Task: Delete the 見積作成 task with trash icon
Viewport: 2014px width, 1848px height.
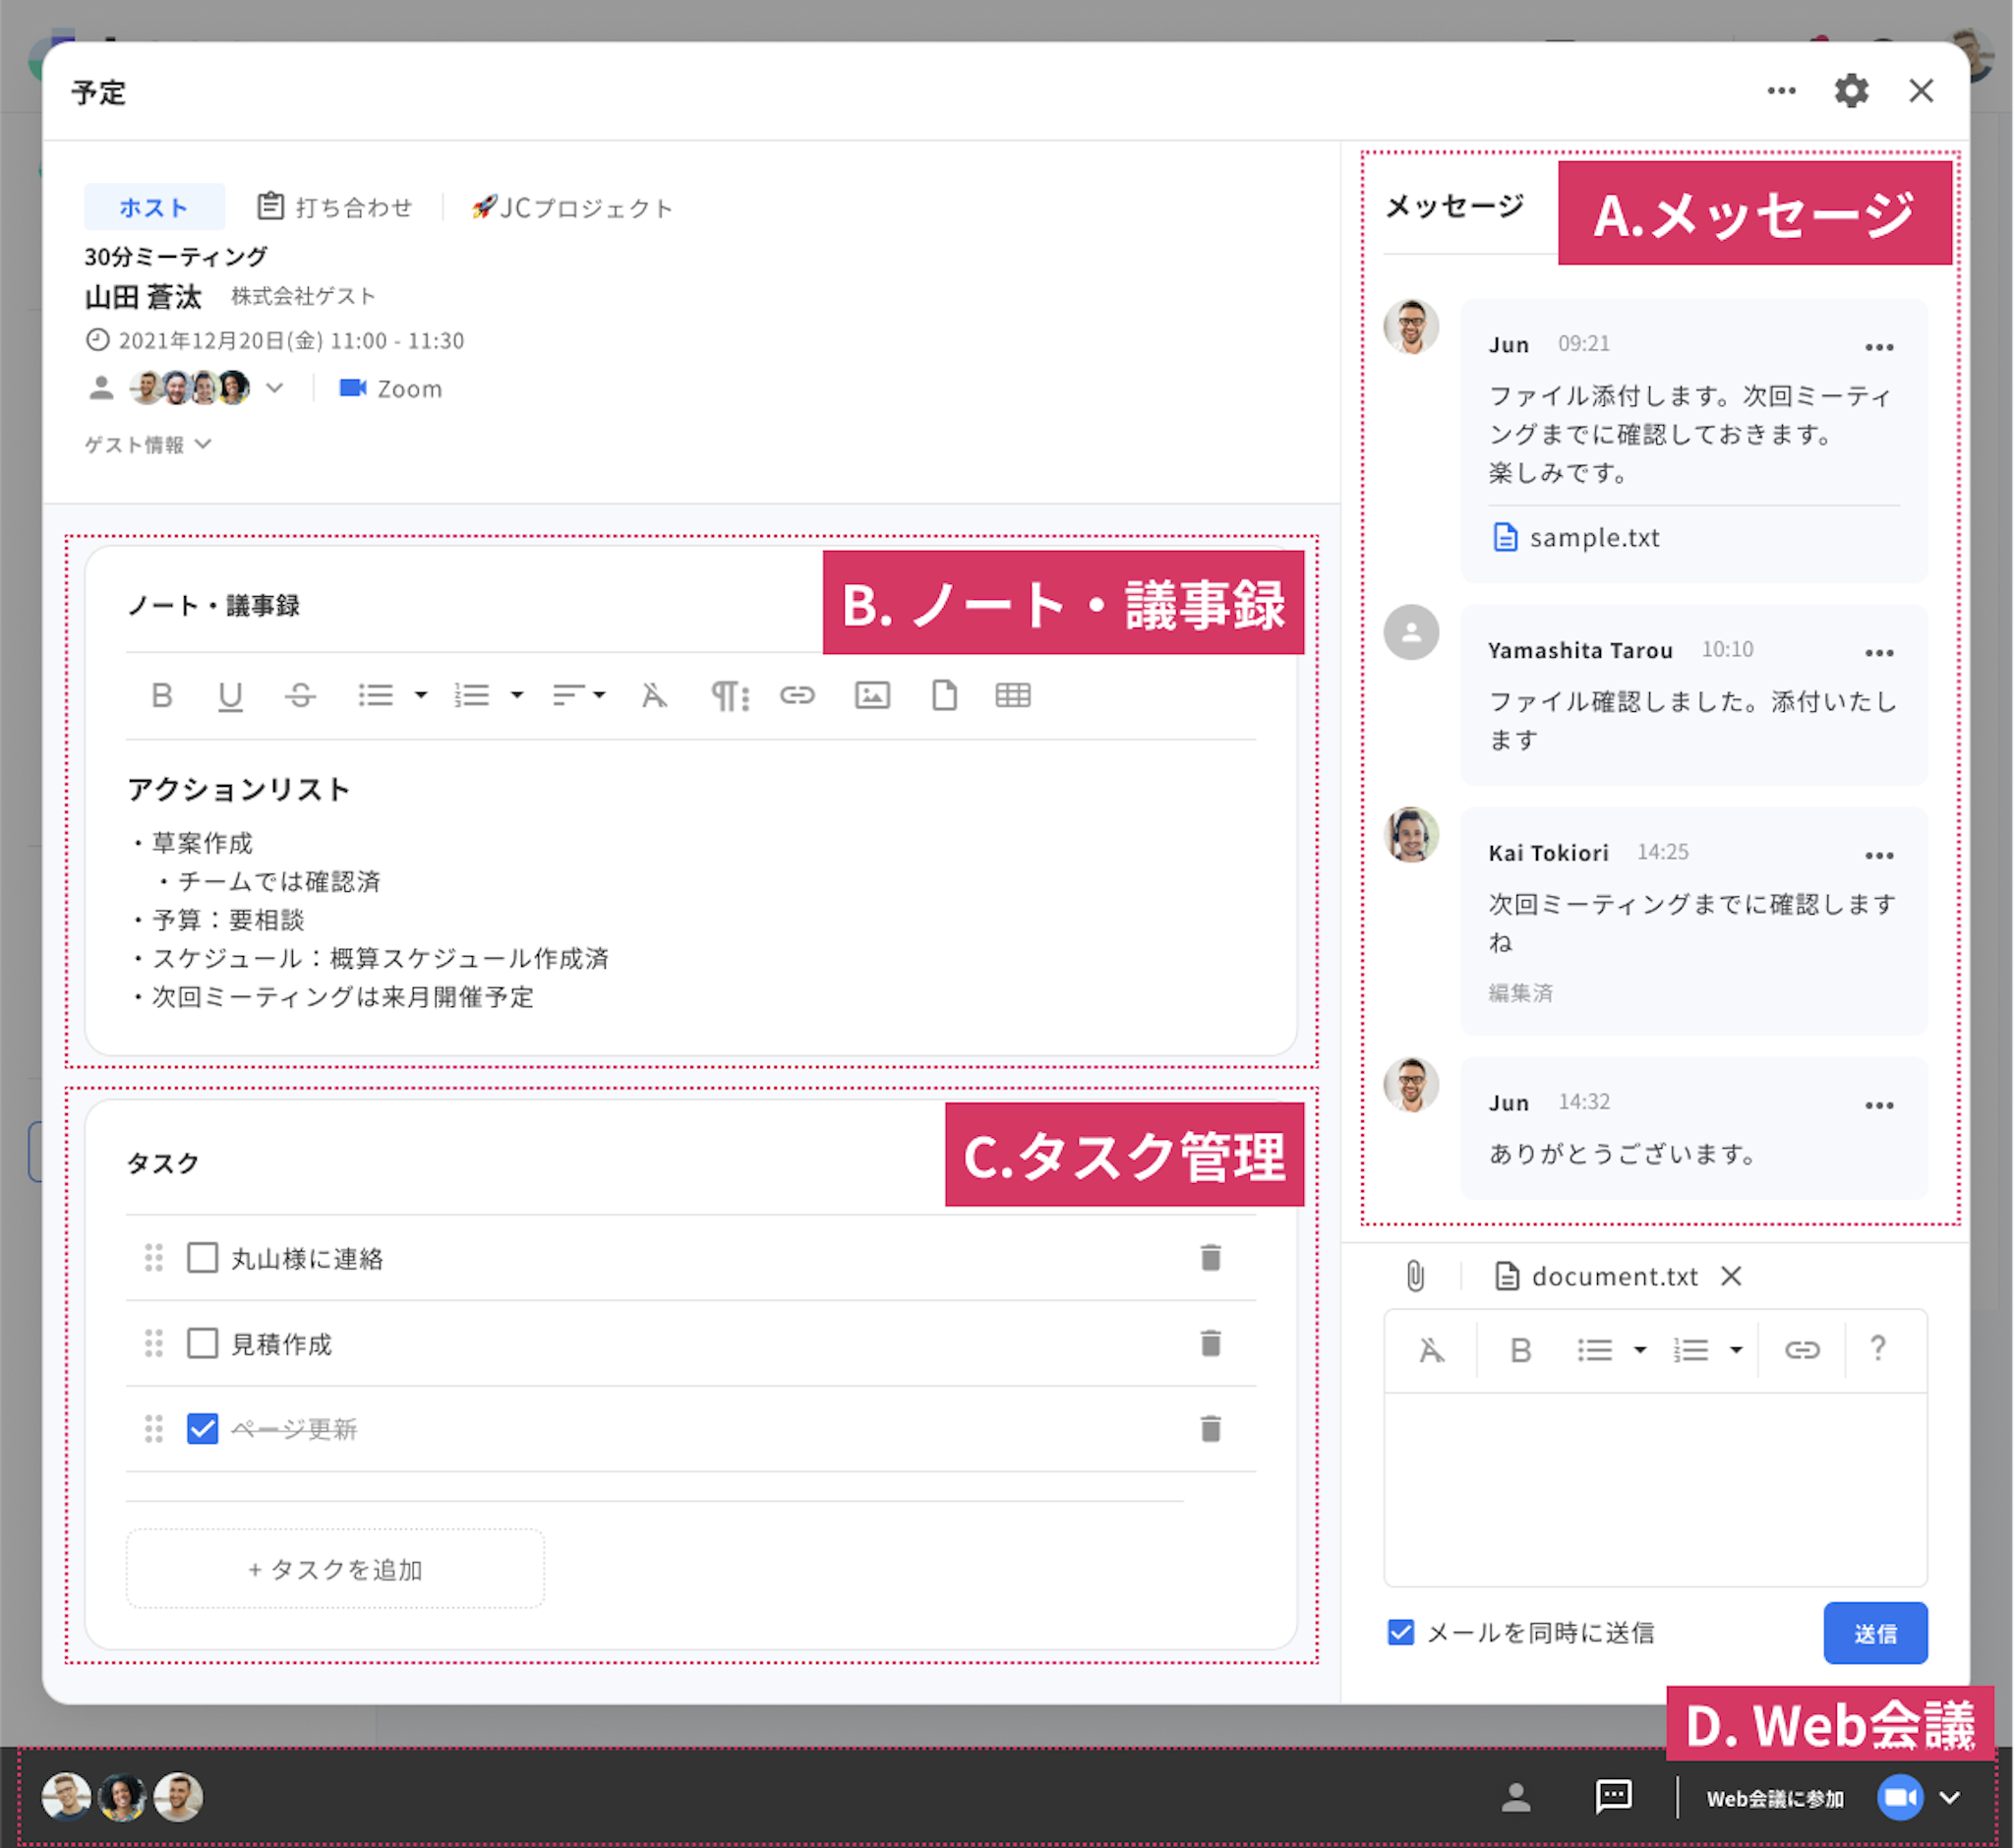Action: coord(1210,1343)
